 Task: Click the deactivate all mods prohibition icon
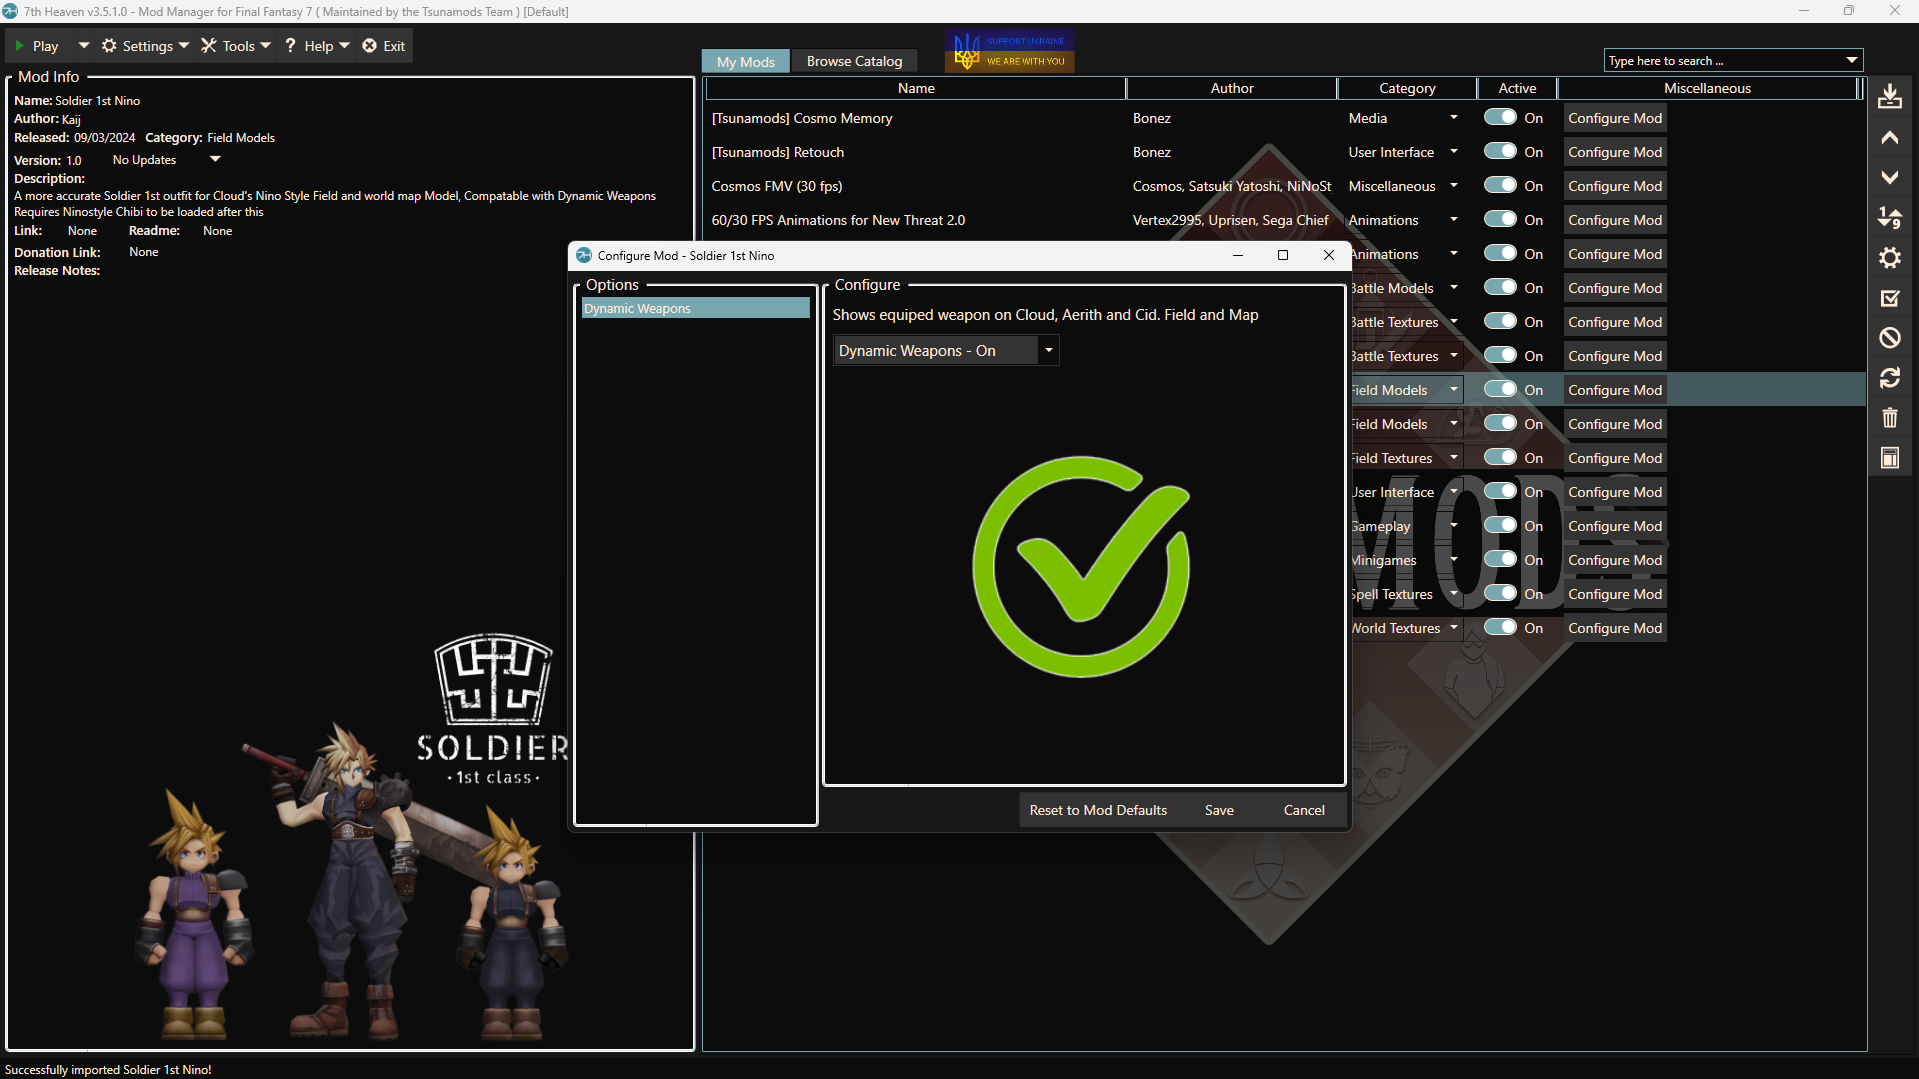pyautogui.click(x=1889, y=338)
